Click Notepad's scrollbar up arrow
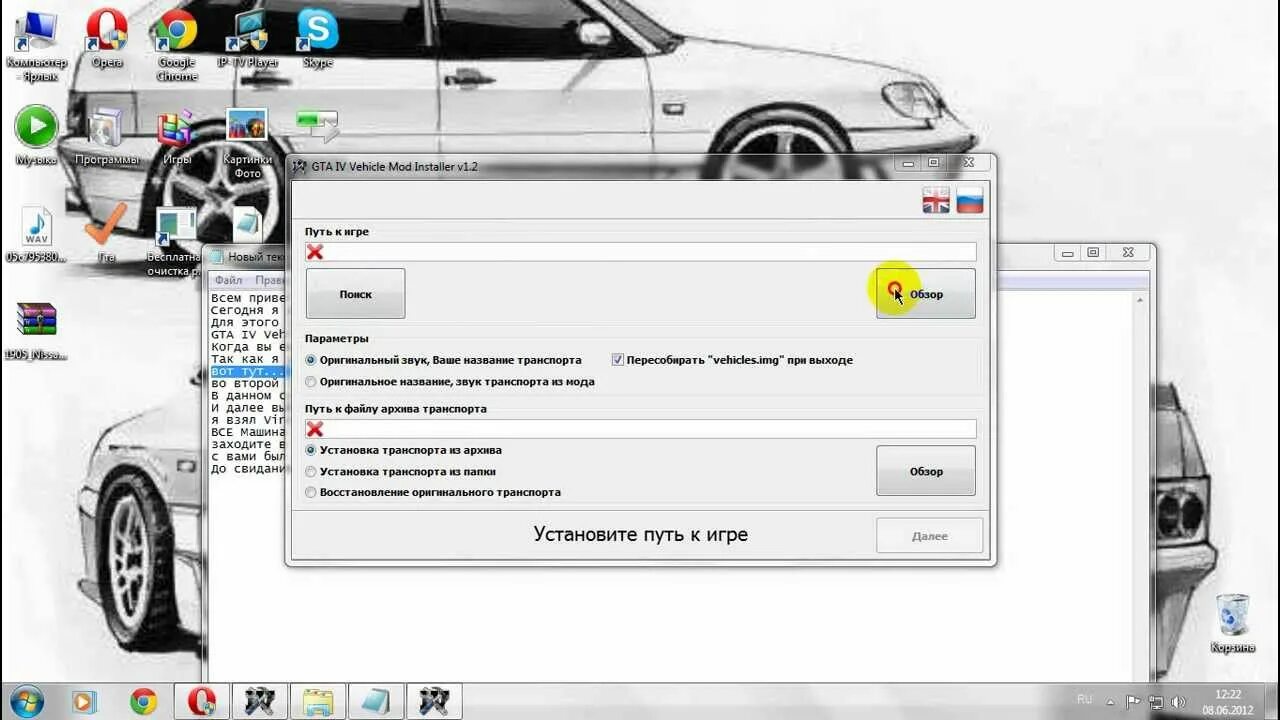Screen dimensions: 1280x720 tap(1142, 299)
